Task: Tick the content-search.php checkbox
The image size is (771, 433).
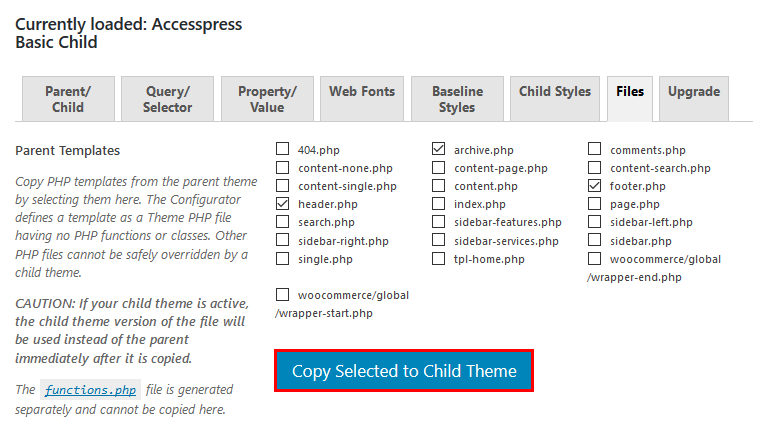Action: point(594,168)
